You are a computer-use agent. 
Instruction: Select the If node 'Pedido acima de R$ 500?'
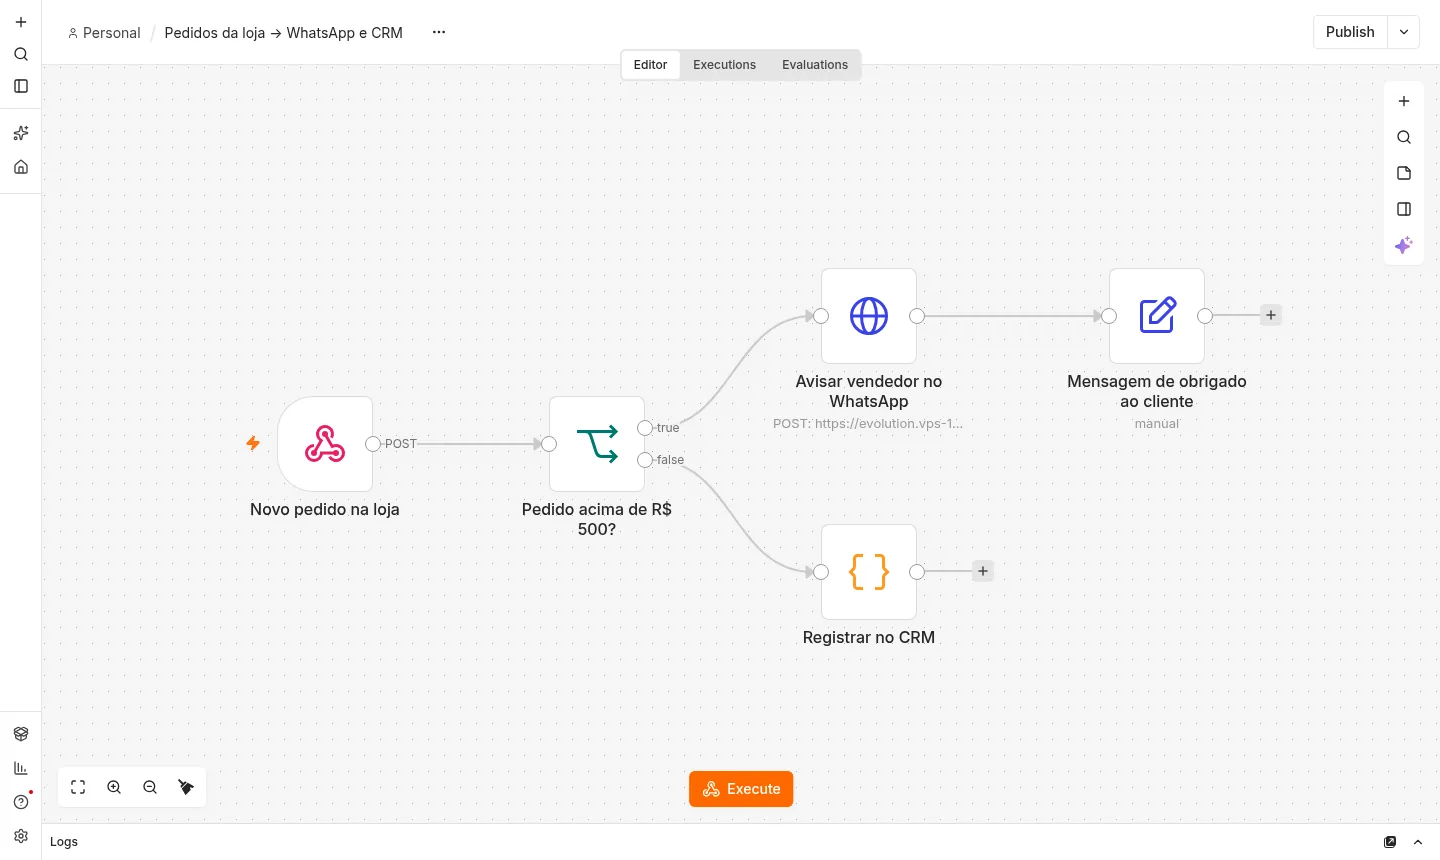(x=597, y=444)
